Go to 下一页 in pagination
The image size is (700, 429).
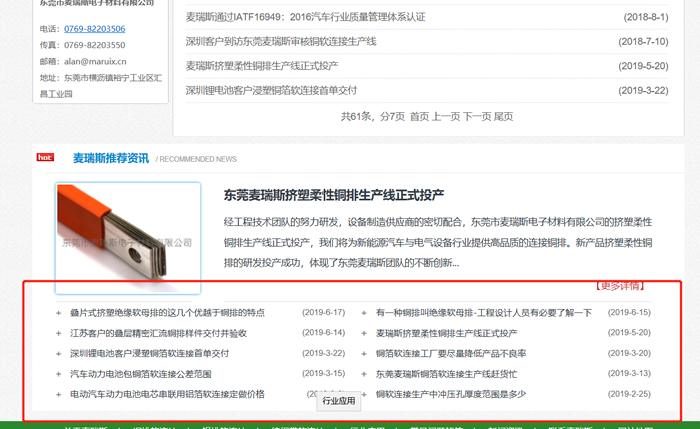[477, 117]
